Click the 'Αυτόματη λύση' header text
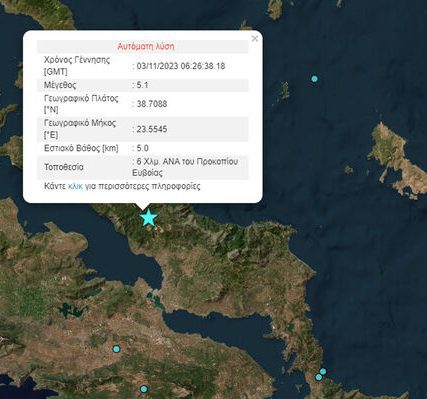 [146, 46]
